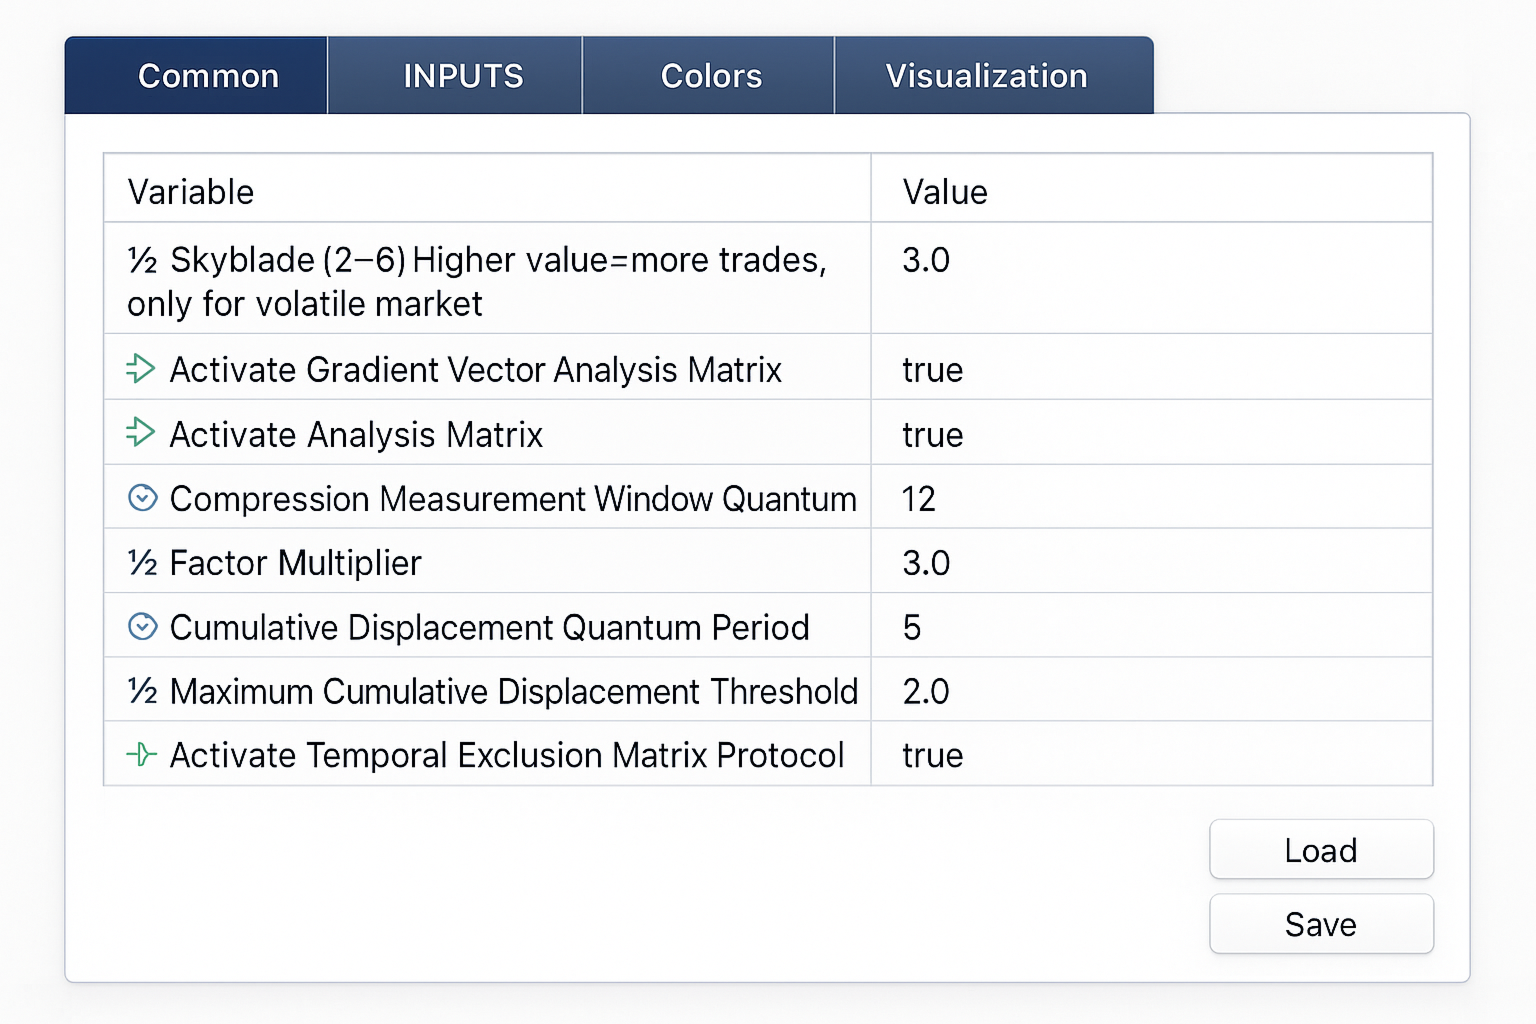Image resolution: width=1536 pixels, height=1024 pixels.
Task: Click the ½ icon beside Factor Multiplier
Action: coord(142,563)
